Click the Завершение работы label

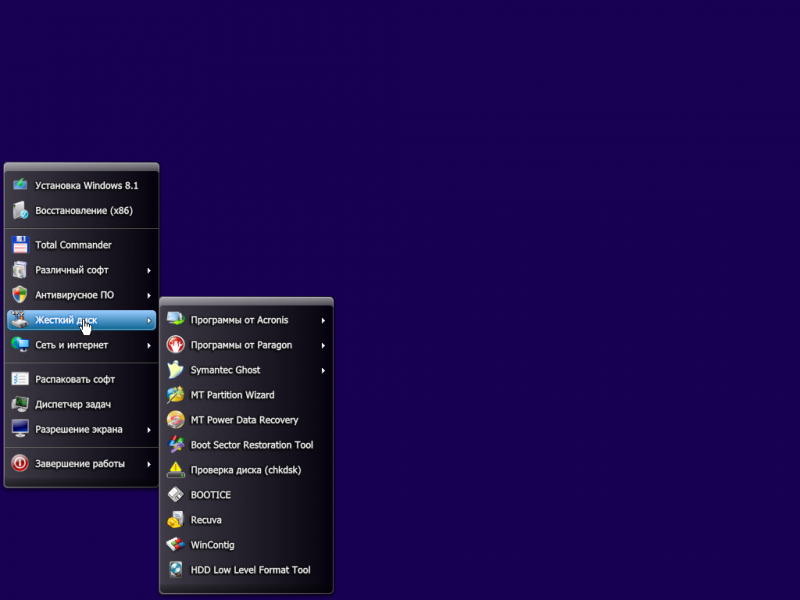click(80, 464)
